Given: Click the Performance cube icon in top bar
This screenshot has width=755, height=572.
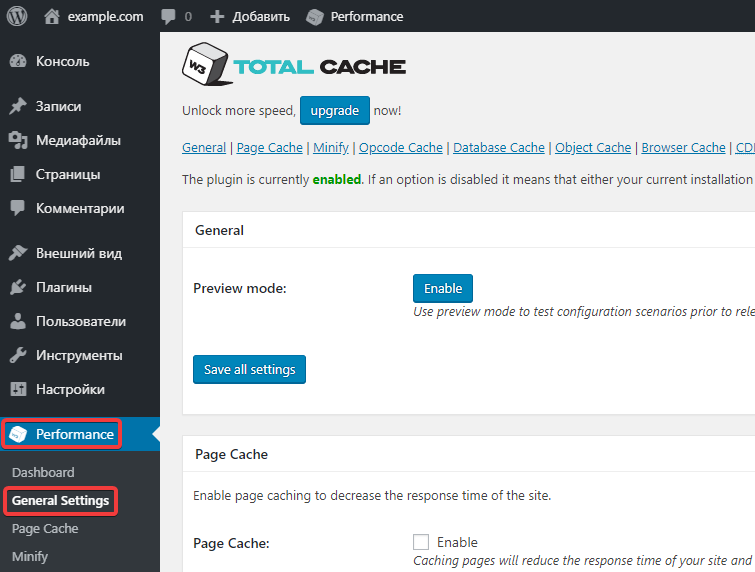Looking at the screenshot, I should tap(315, 16).
